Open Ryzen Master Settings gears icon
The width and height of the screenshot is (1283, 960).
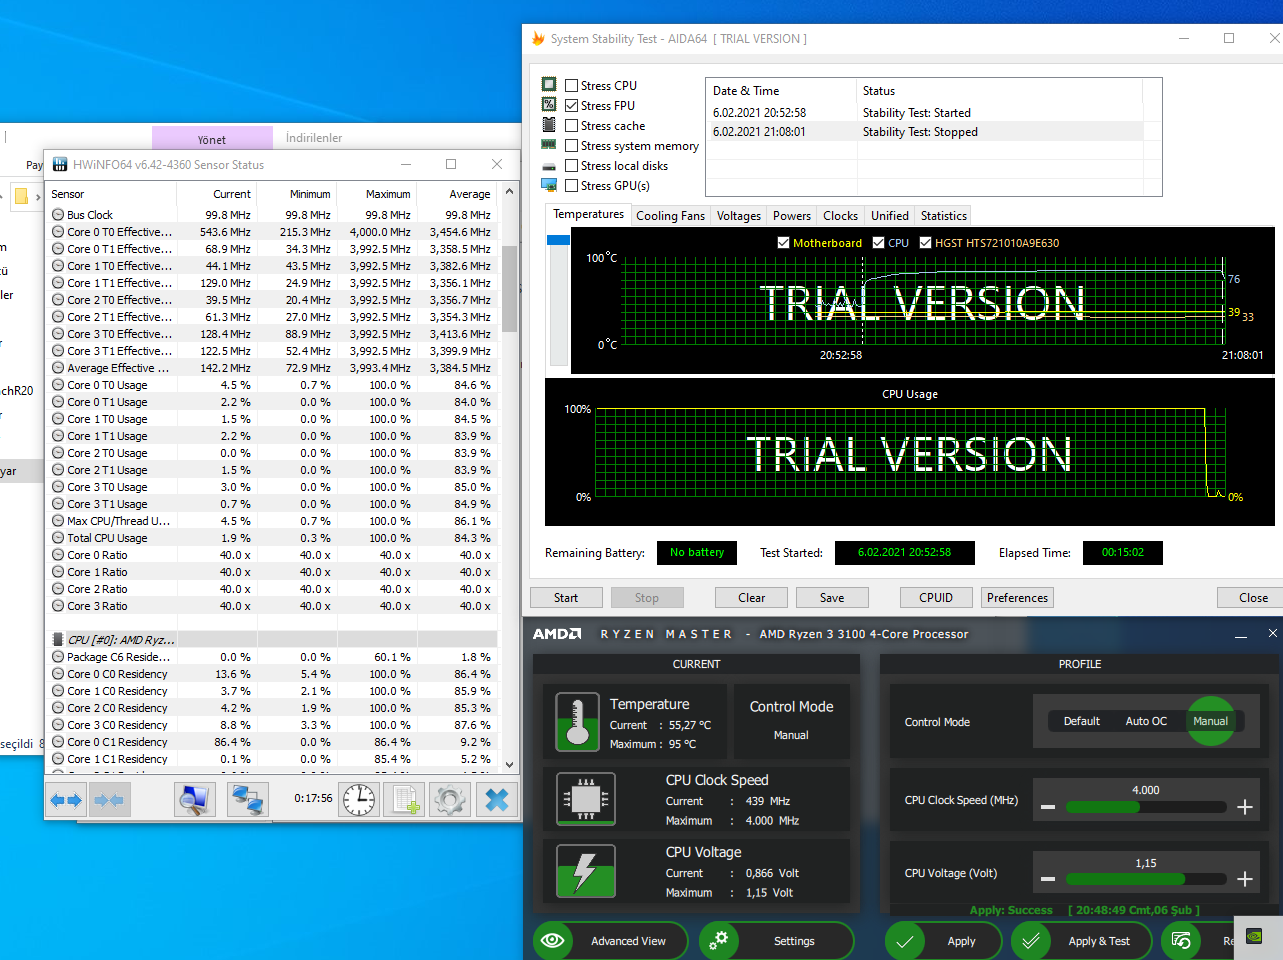coord(718,940)
